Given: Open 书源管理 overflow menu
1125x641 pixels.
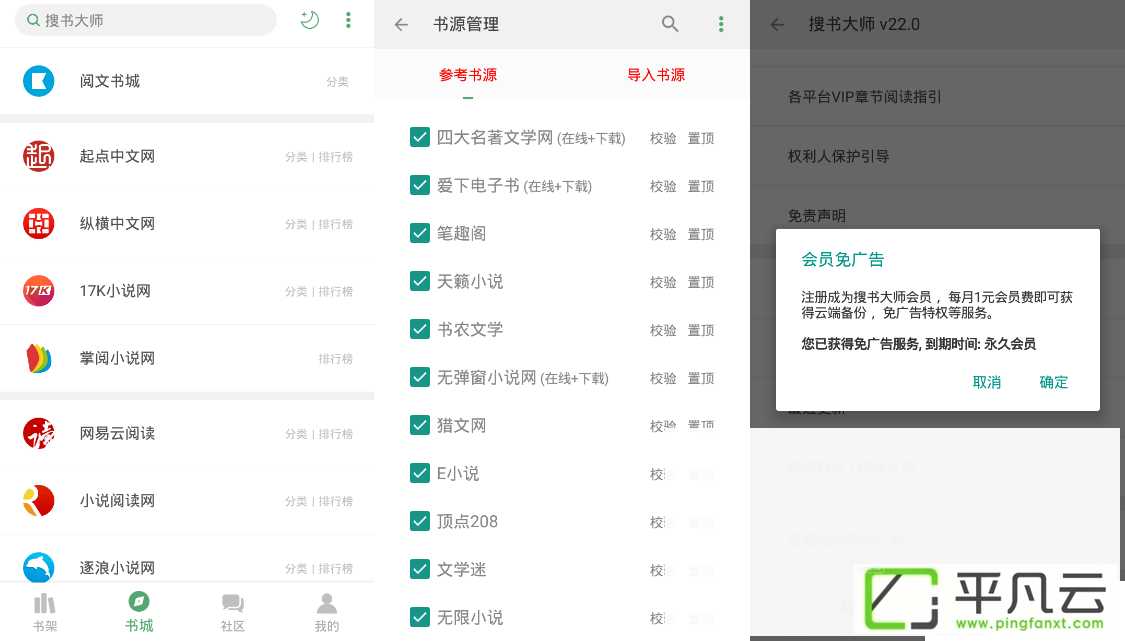Looking at the screenshot, I should pos(721,24).
